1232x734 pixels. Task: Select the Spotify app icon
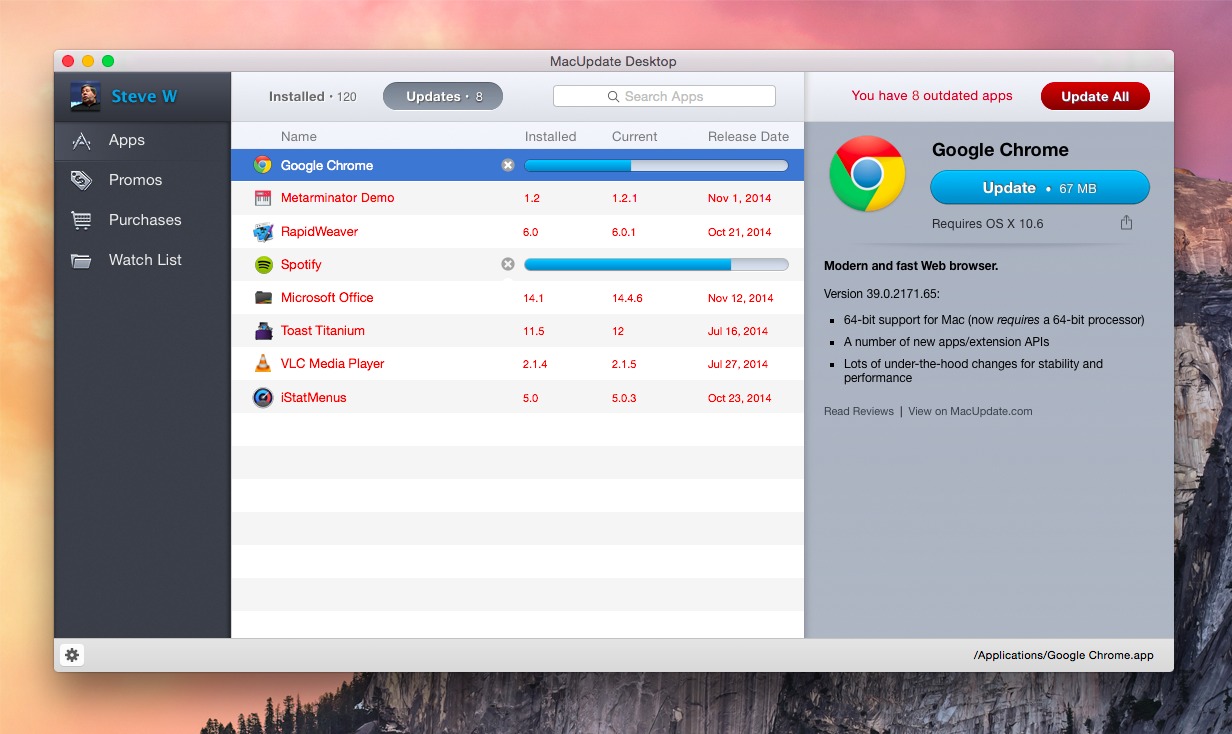262,264
